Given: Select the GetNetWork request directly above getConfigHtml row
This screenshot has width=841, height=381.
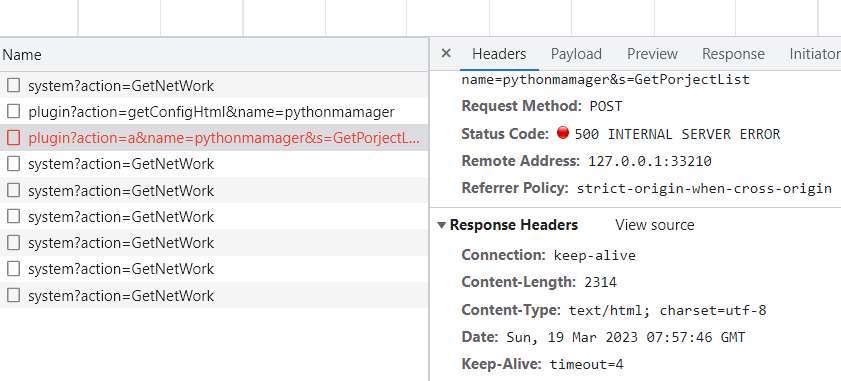Looking at the screenshot, I should pyautogui.click(x=213, y=85).
